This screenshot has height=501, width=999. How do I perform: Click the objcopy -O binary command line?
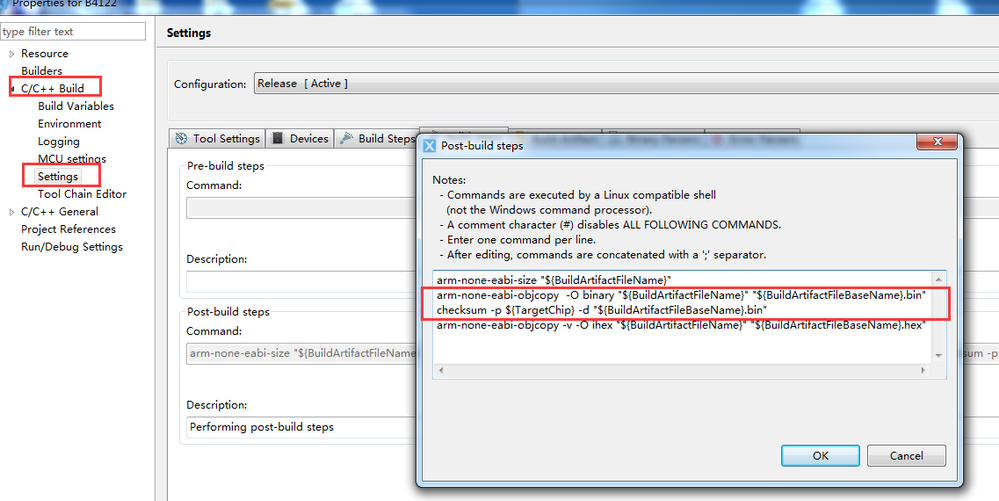tap(680, 295)
